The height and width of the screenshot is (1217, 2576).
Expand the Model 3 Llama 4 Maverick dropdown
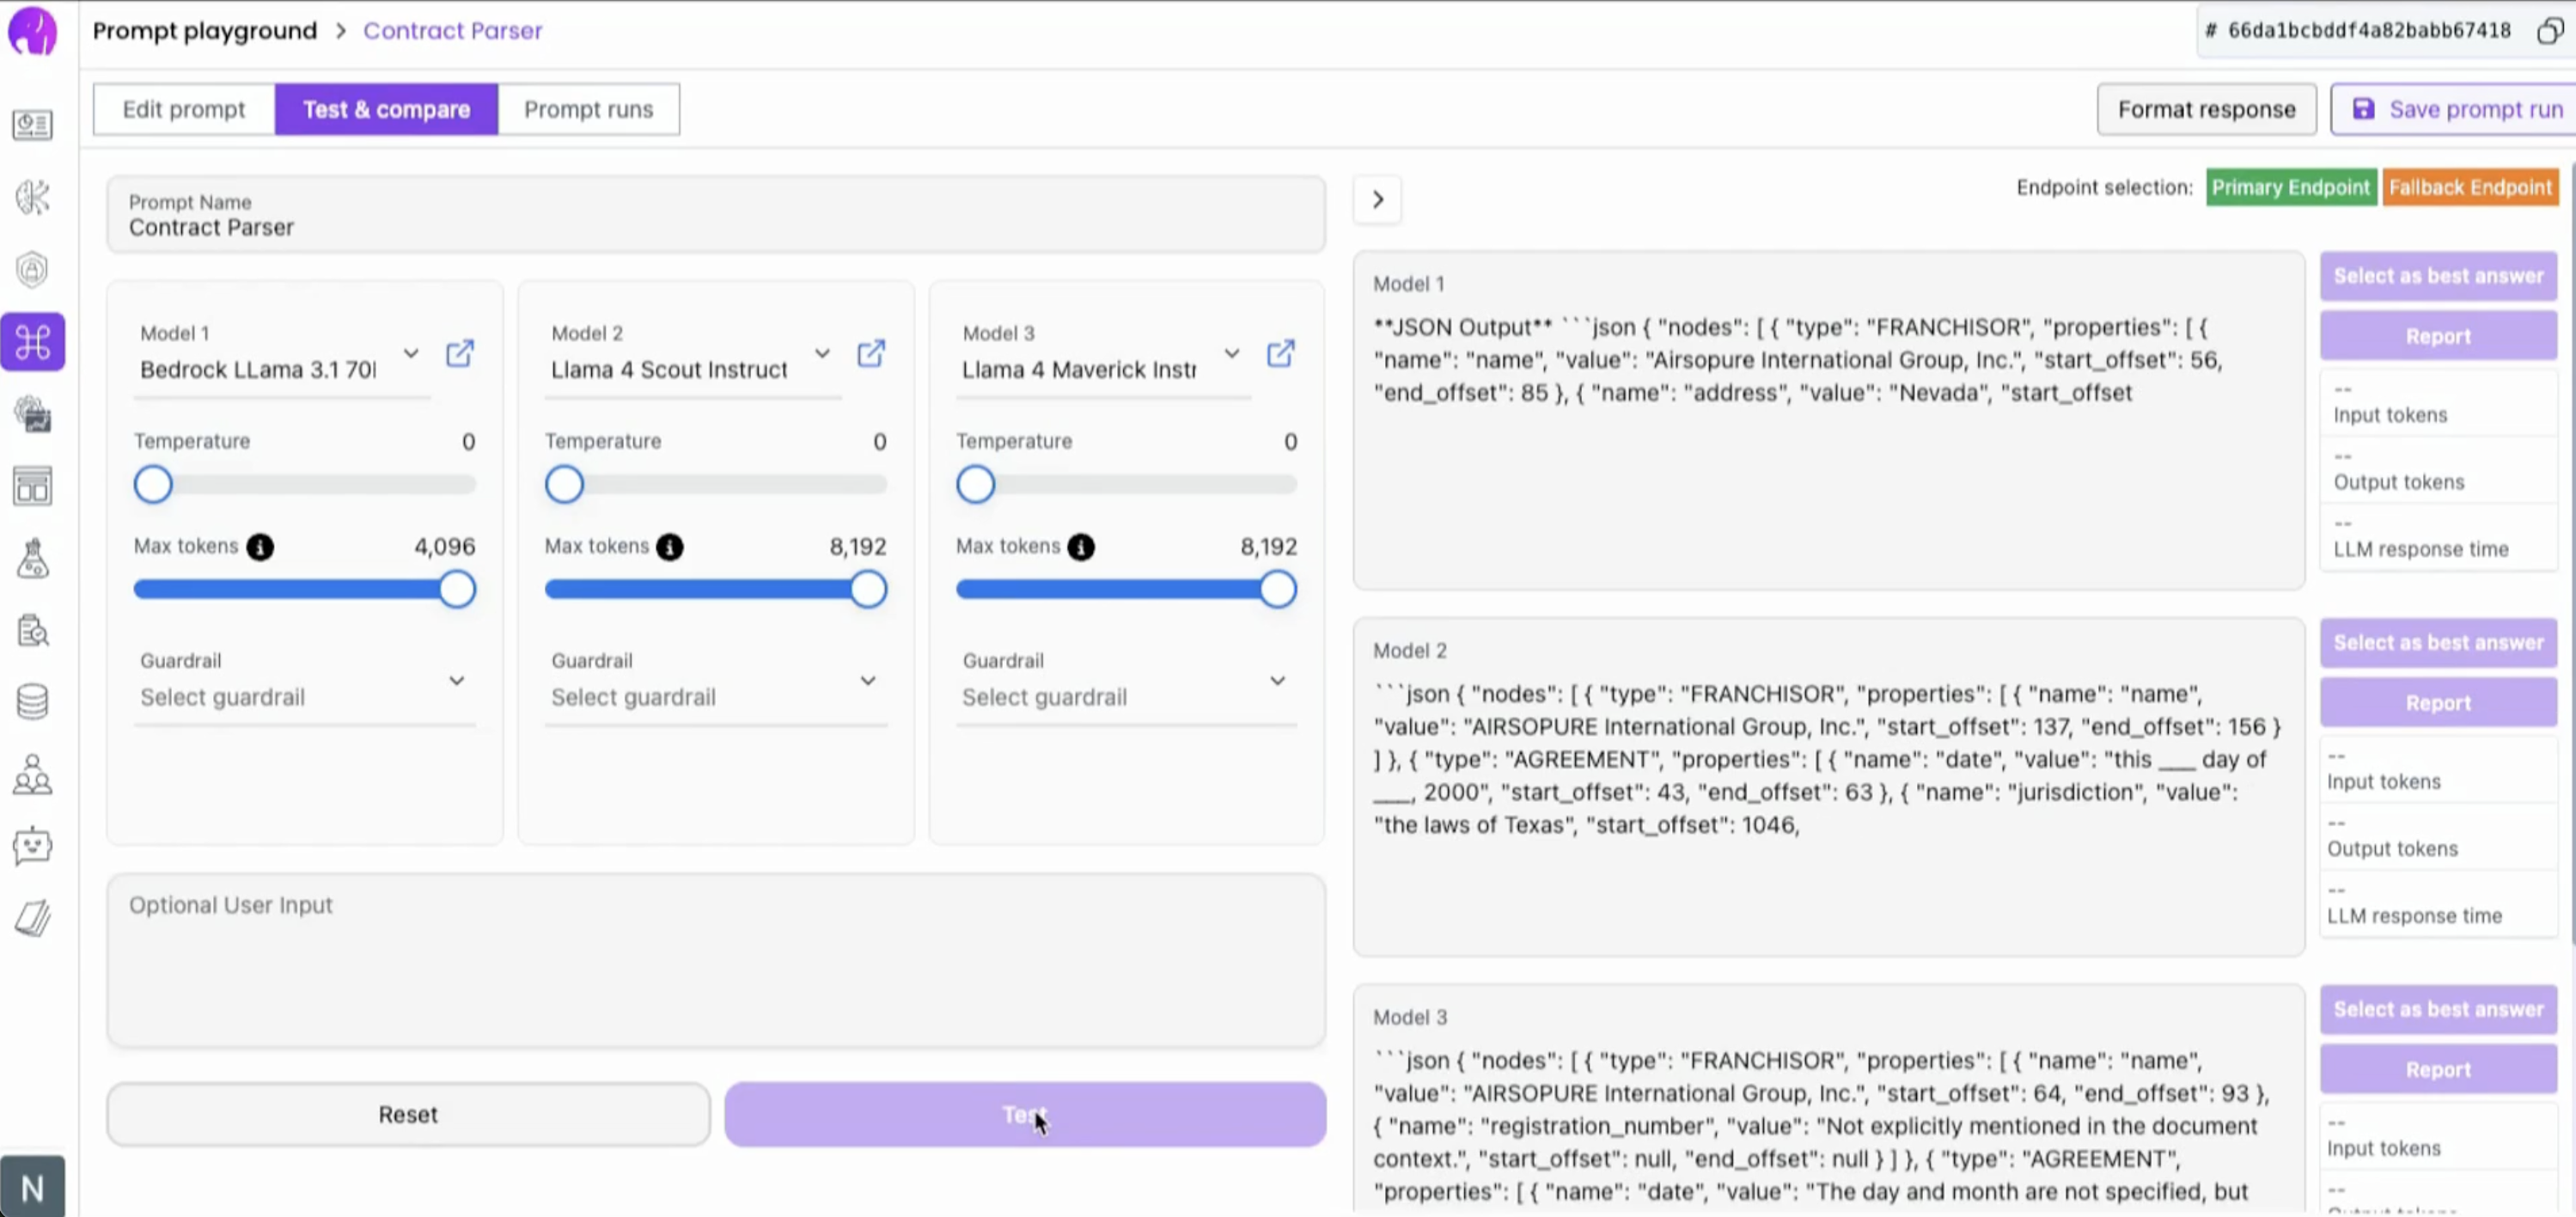click(x=1231, y=354)
